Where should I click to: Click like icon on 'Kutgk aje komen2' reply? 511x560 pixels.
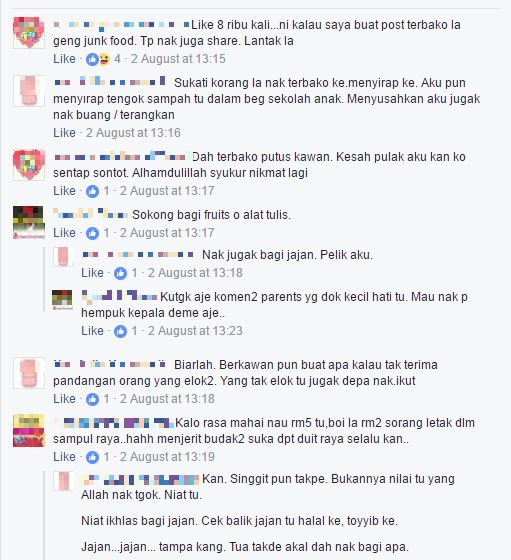point(120,331)
